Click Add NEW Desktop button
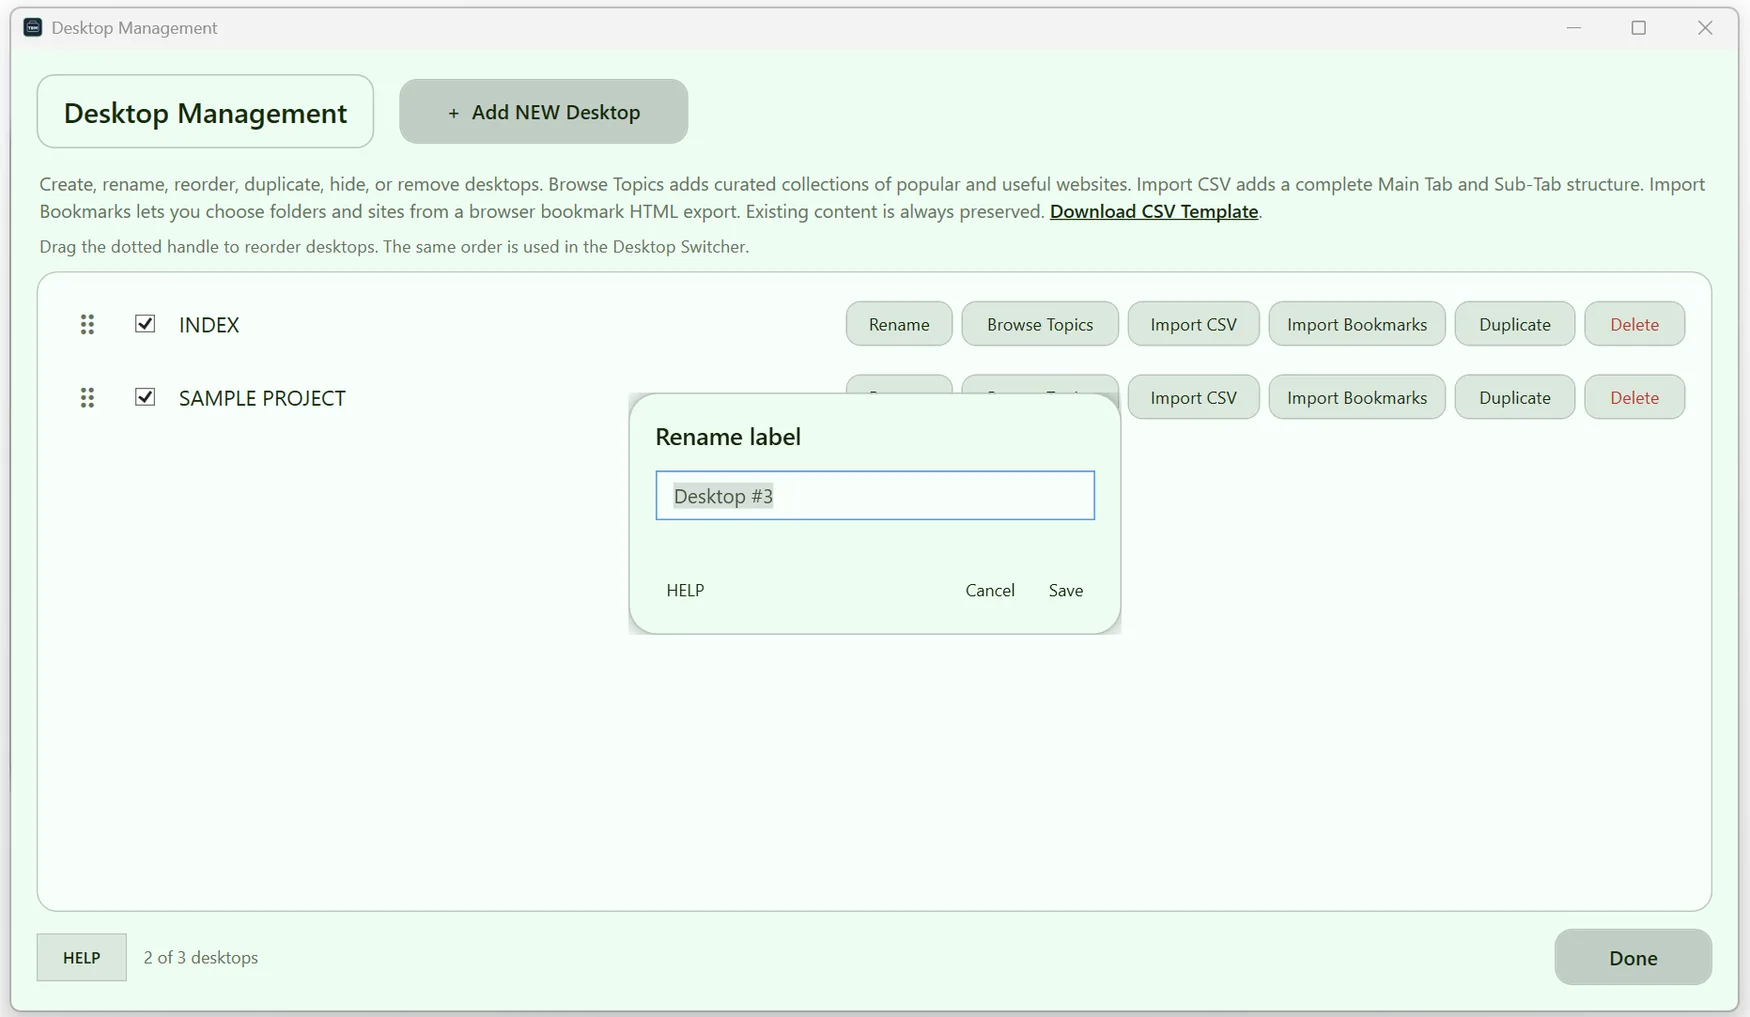This screenshot has width=1750, height=1017. click(x=543, y=111)
